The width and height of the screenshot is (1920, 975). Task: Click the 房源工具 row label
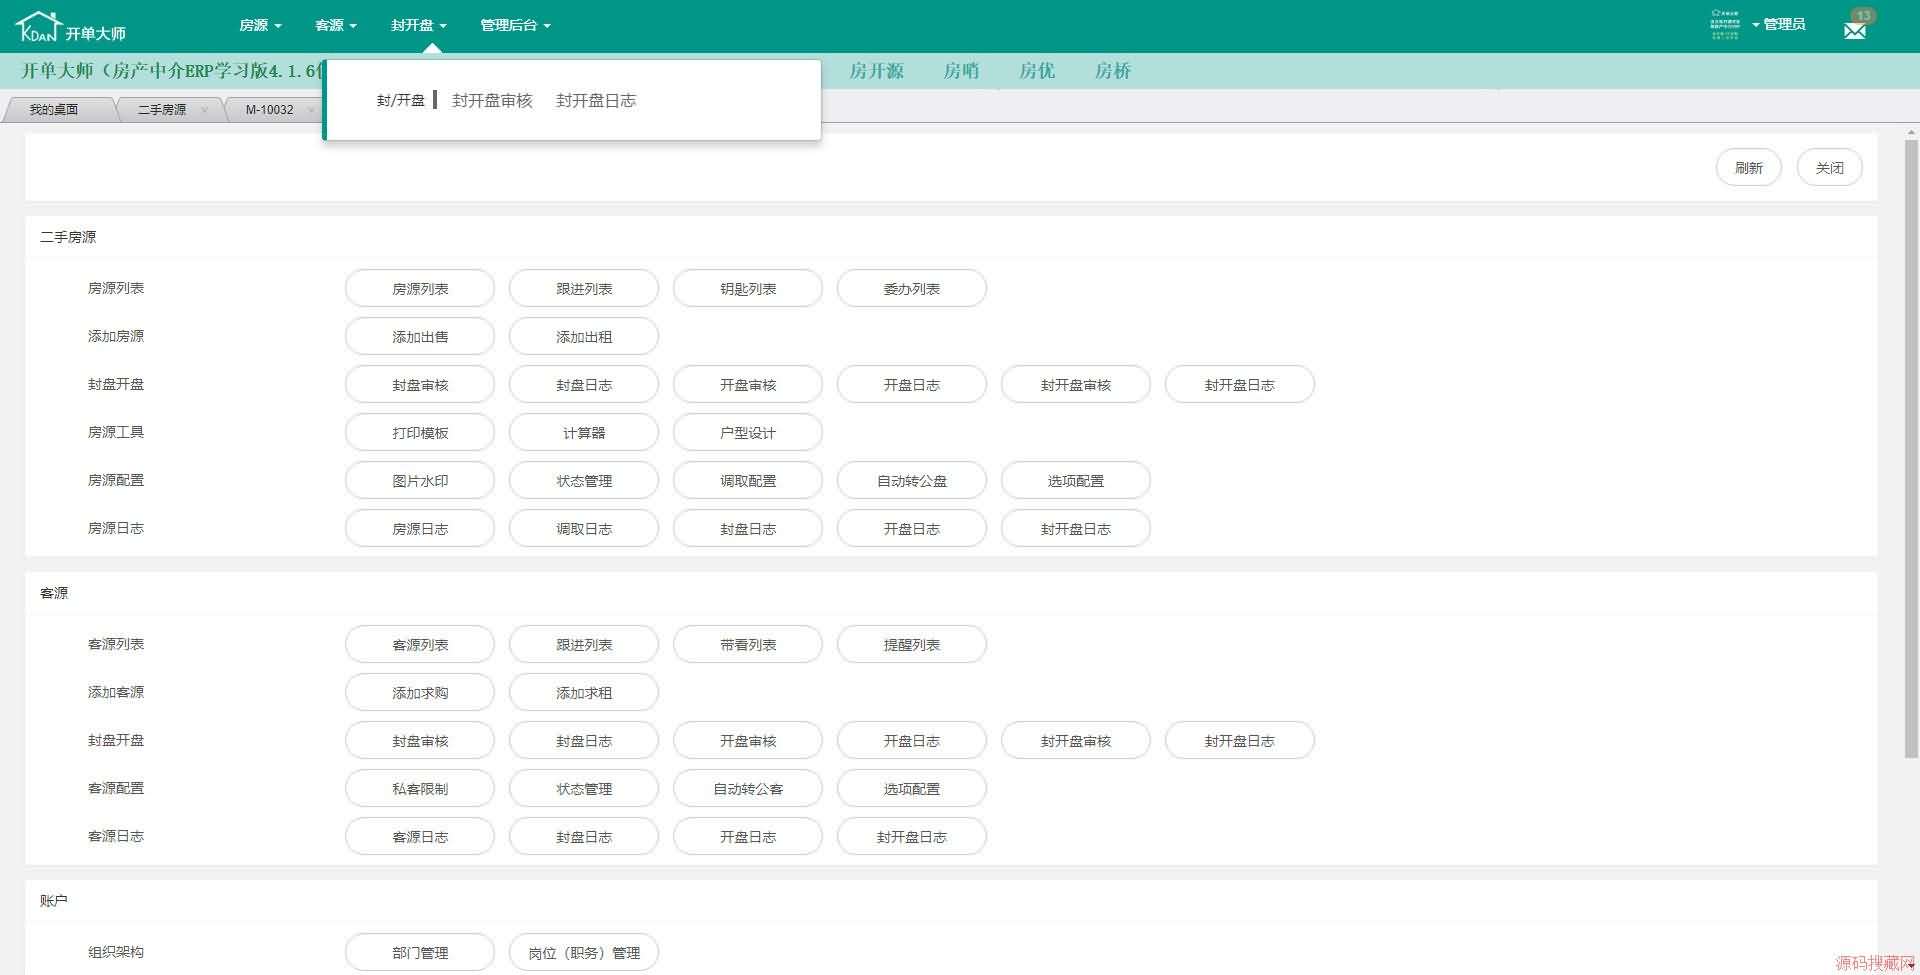point(116,432)
